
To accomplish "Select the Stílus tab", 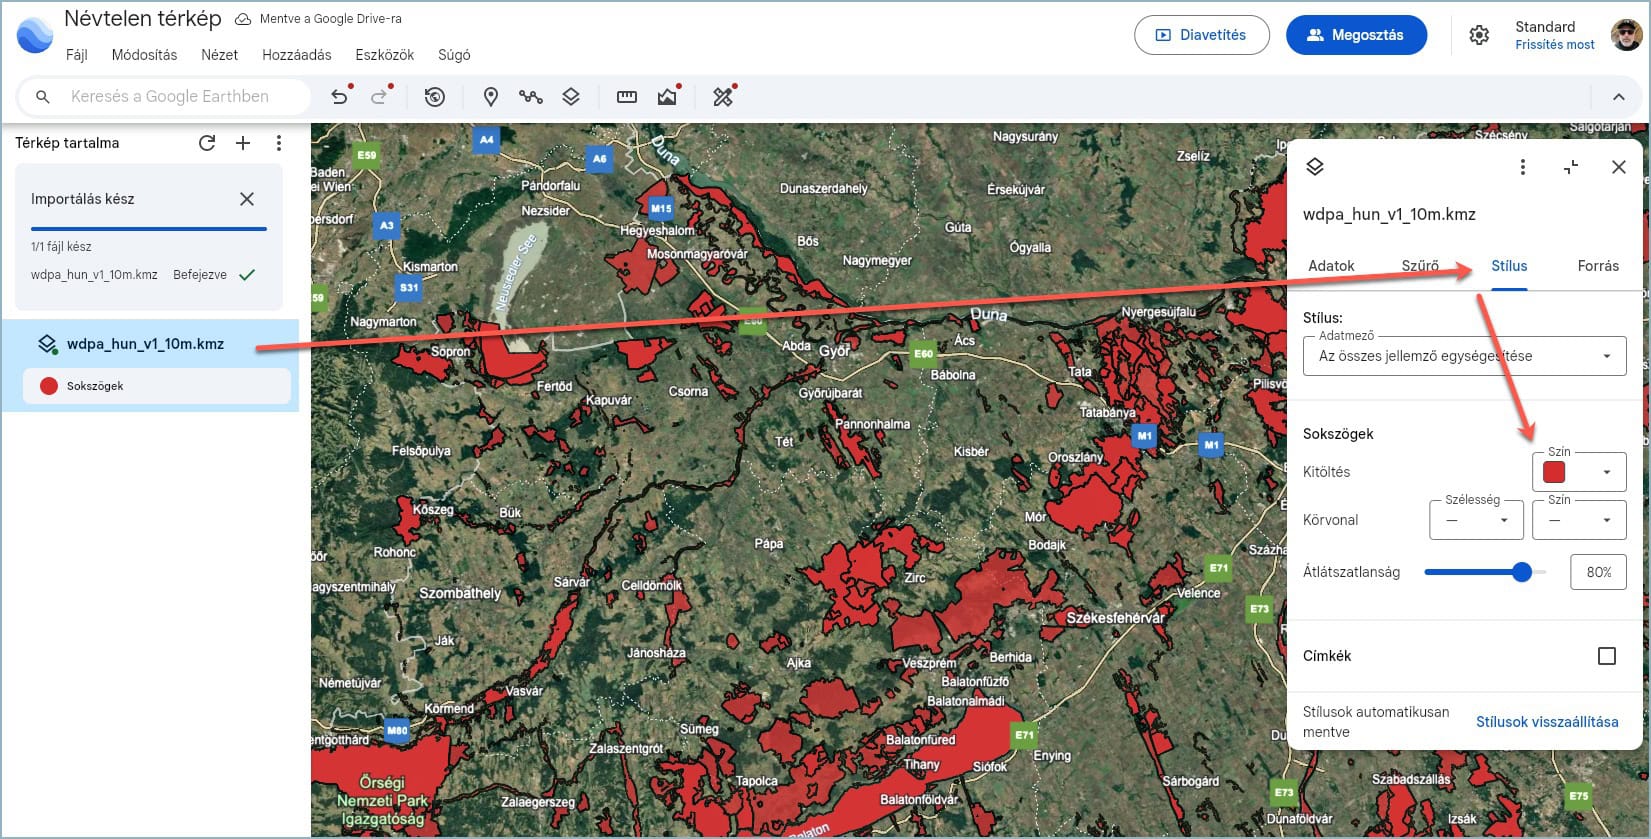I will [x=1509, y=266].
